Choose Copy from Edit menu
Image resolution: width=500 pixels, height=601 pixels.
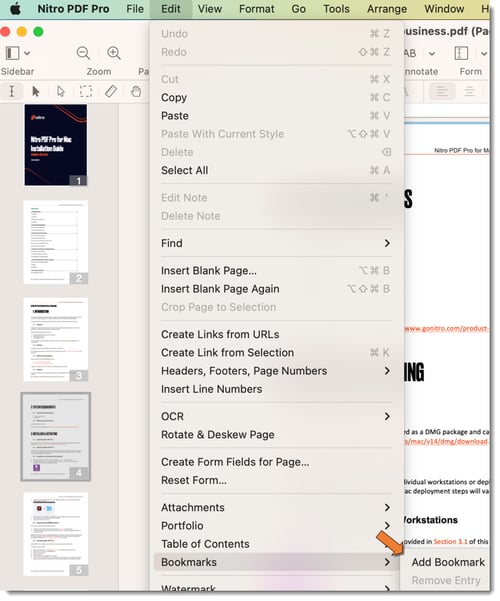275,97
